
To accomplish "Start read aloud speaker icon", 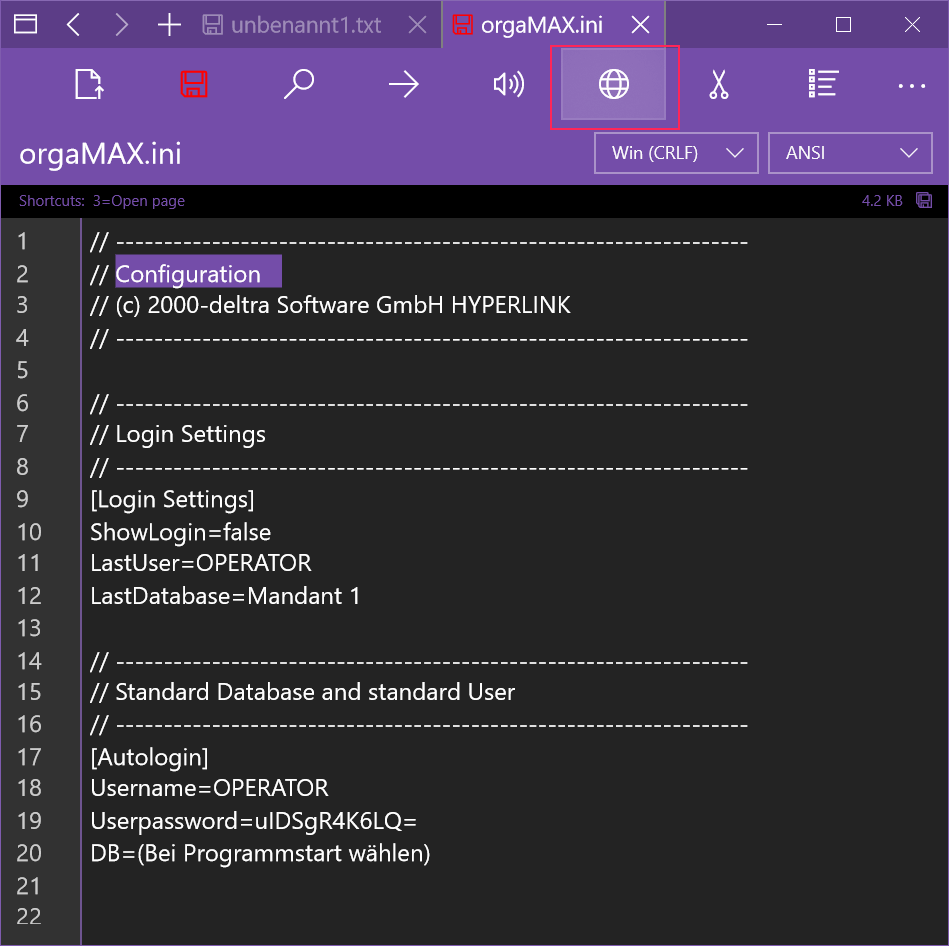I will 509,84.
